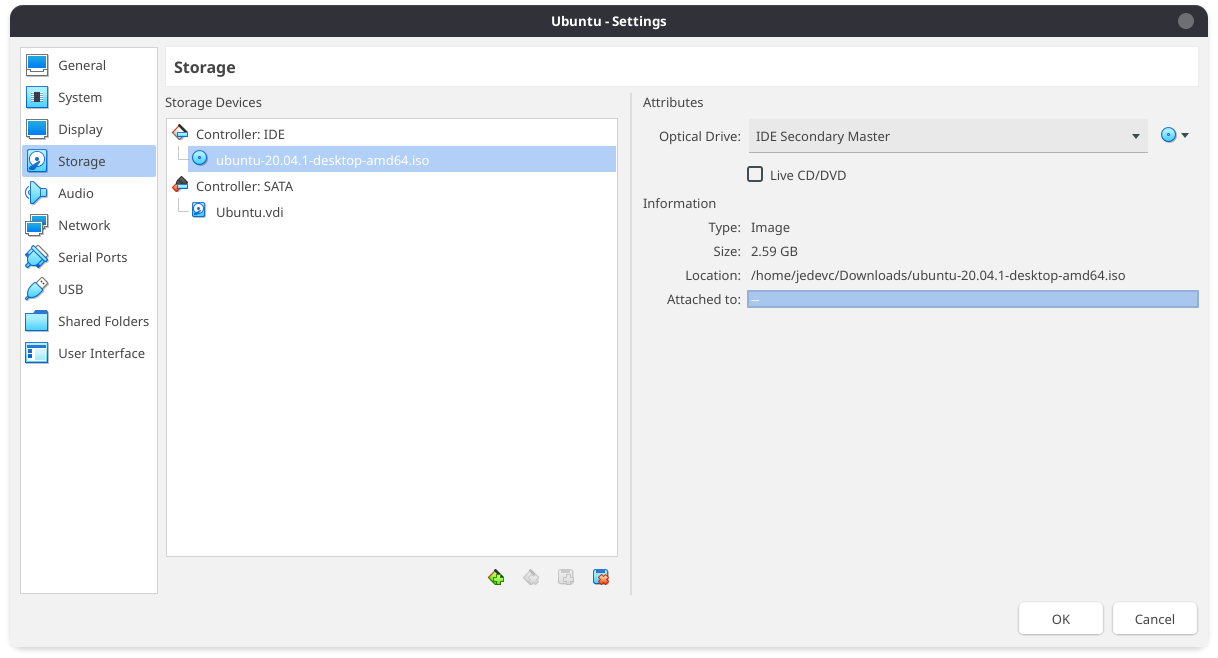Switch to the Shared Folders page

(x=89, y=321)
